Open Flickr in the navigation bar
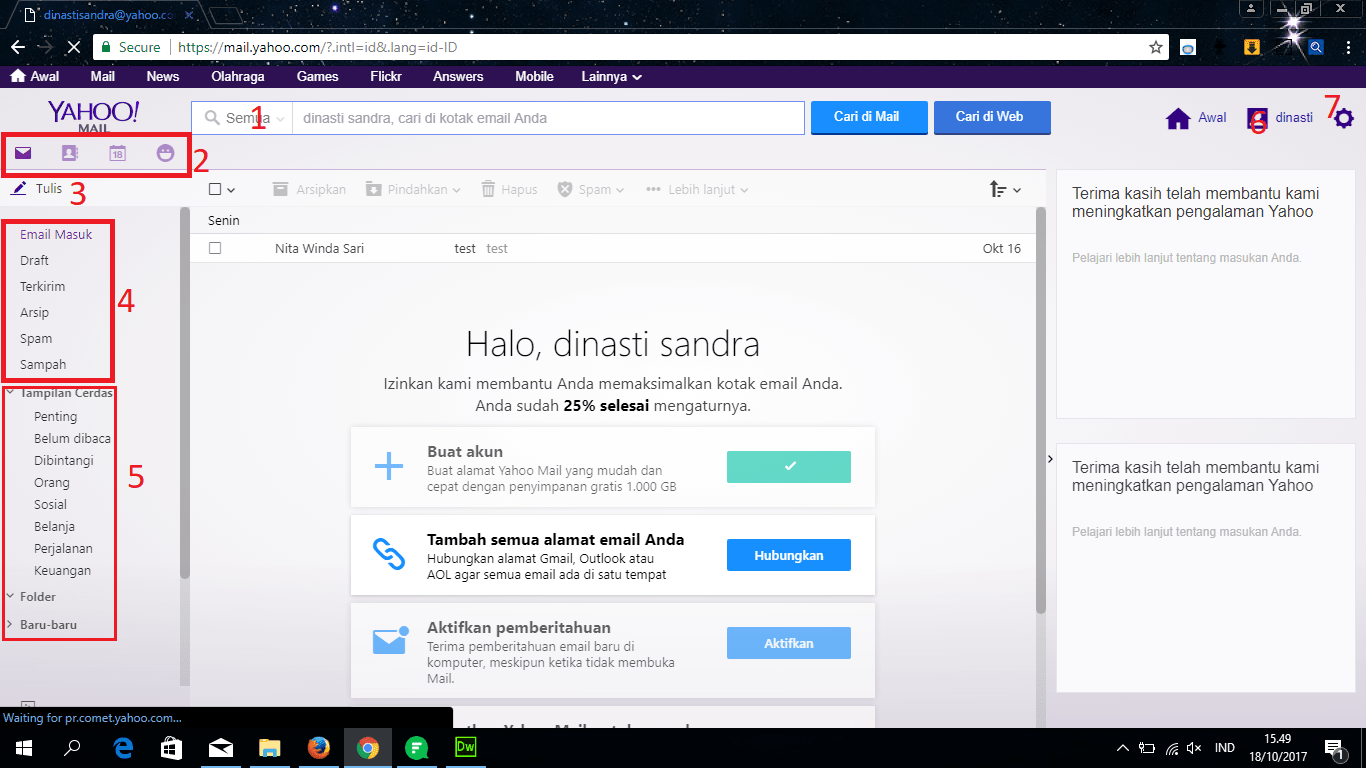 [x=386, y=76]
